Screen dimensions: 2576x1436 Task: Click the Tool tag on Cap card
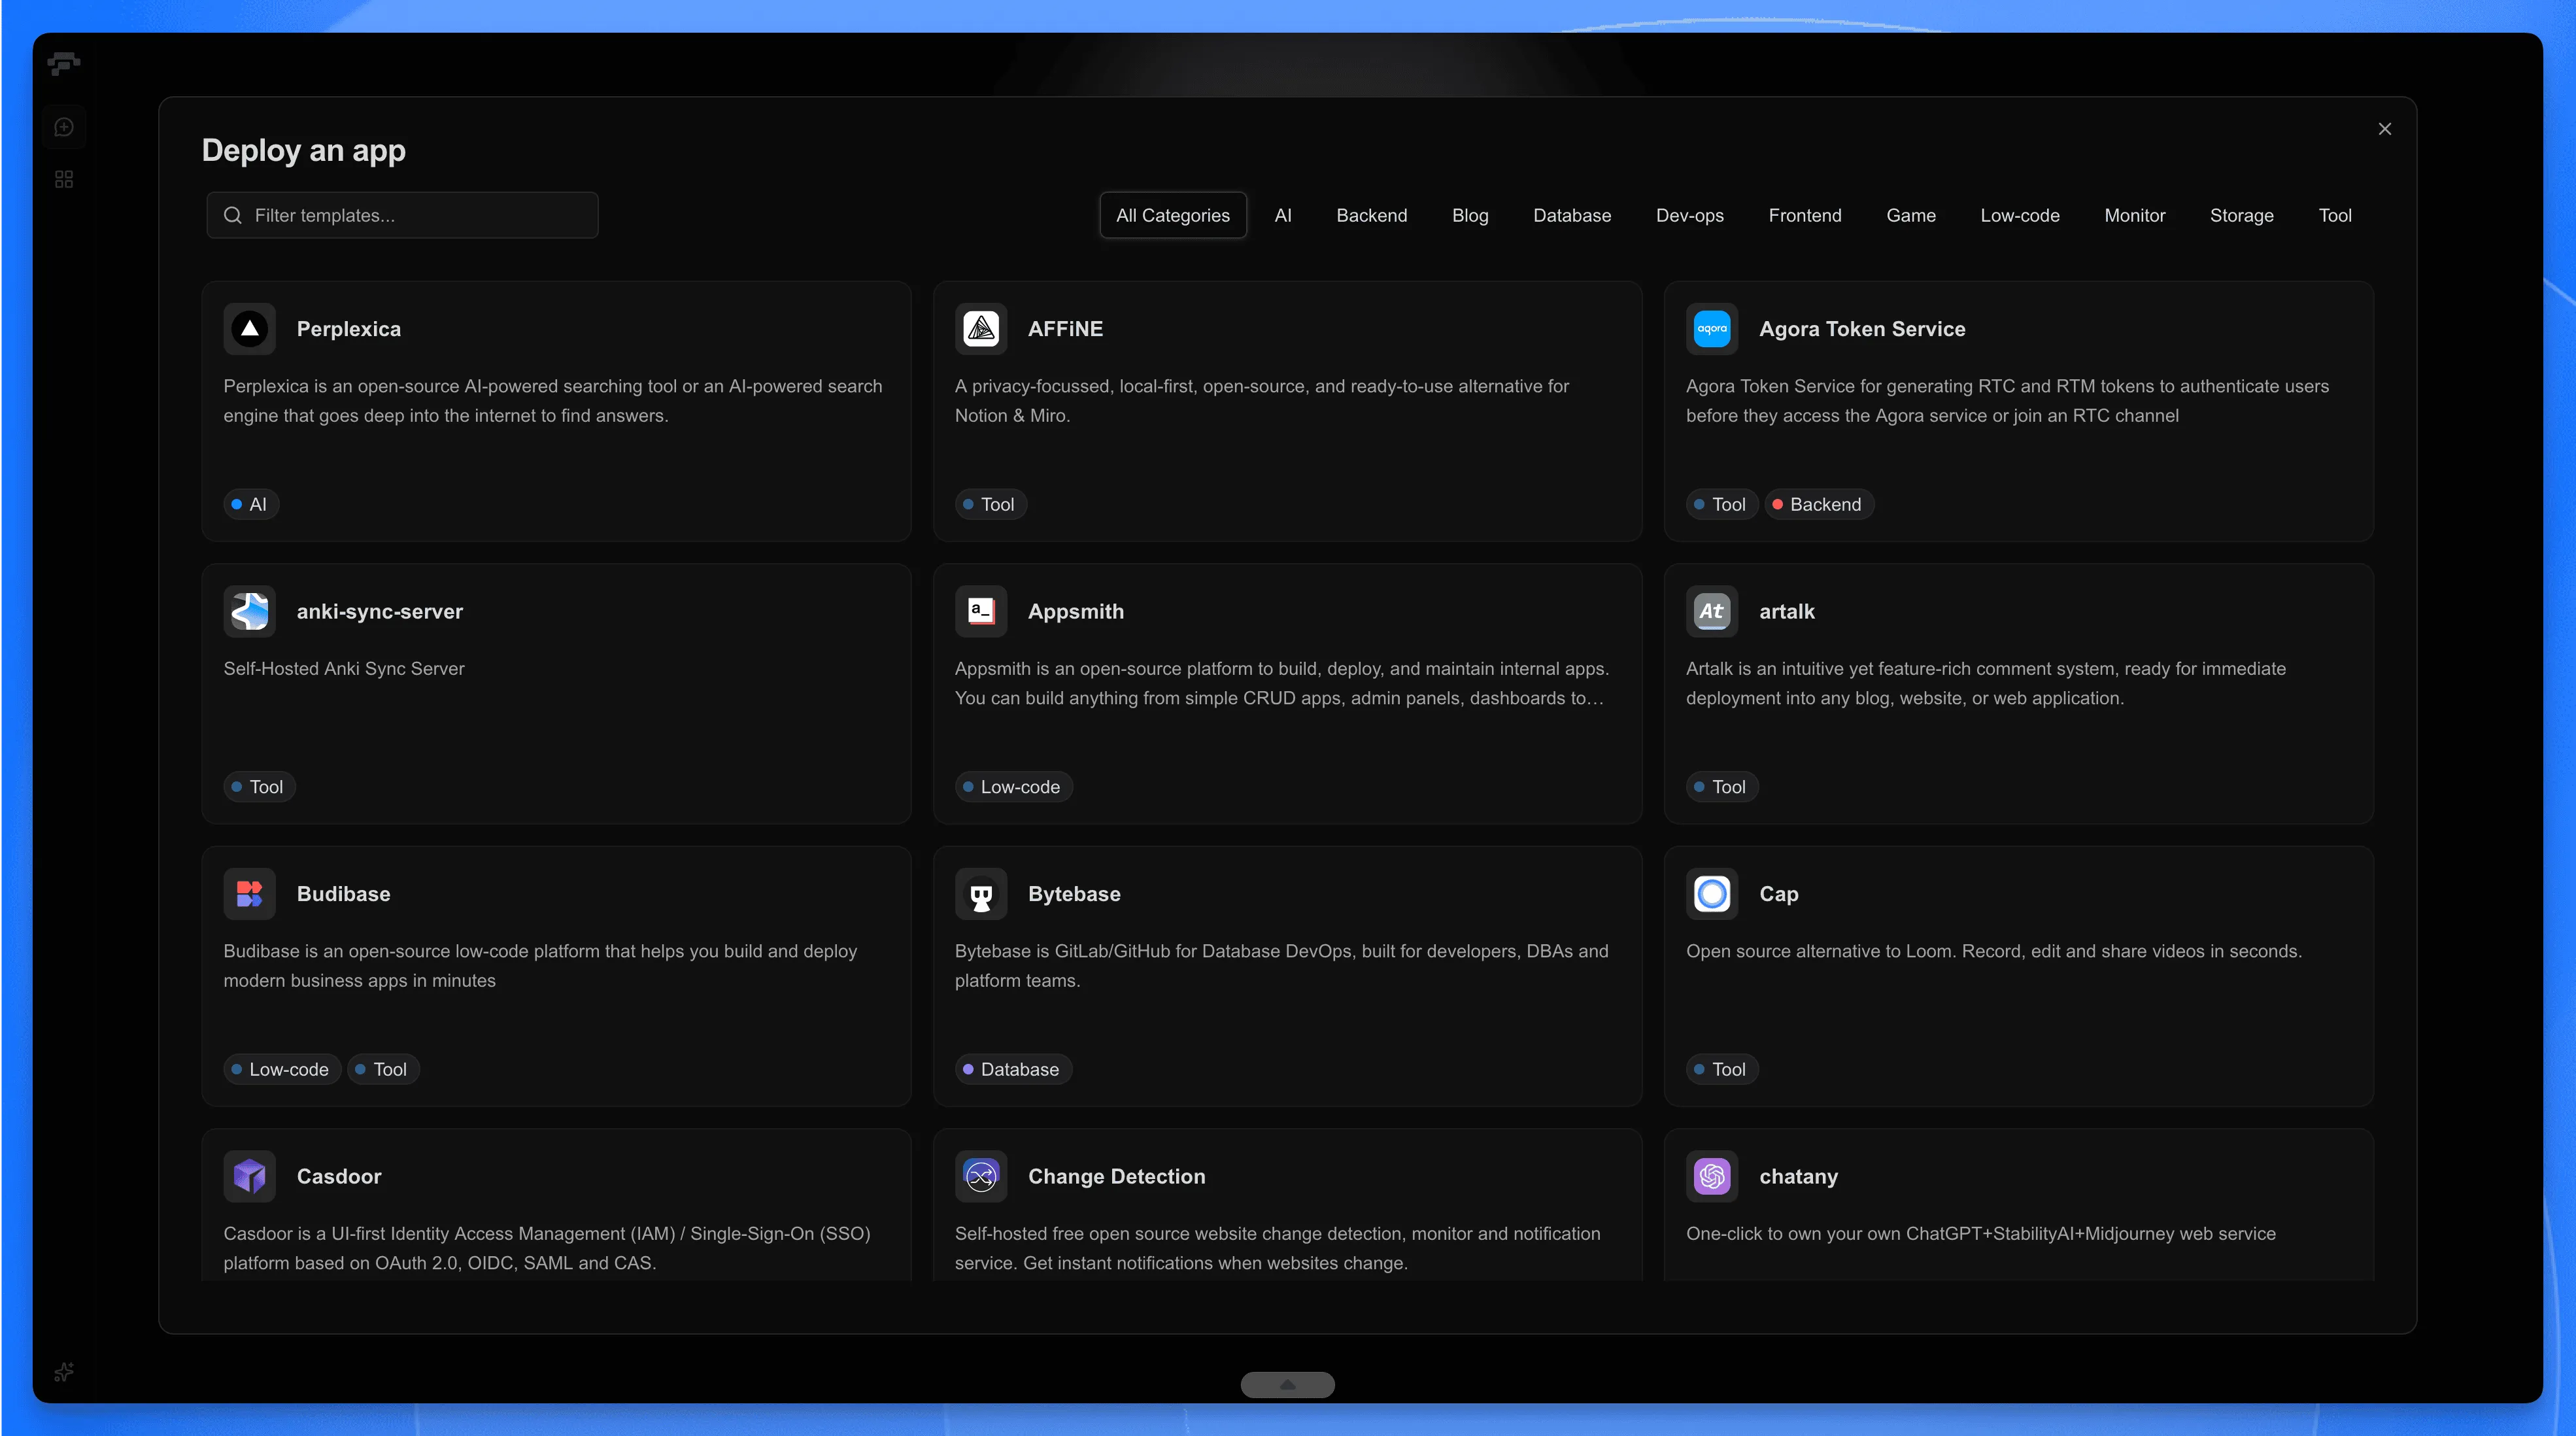pos(1721,1069)
